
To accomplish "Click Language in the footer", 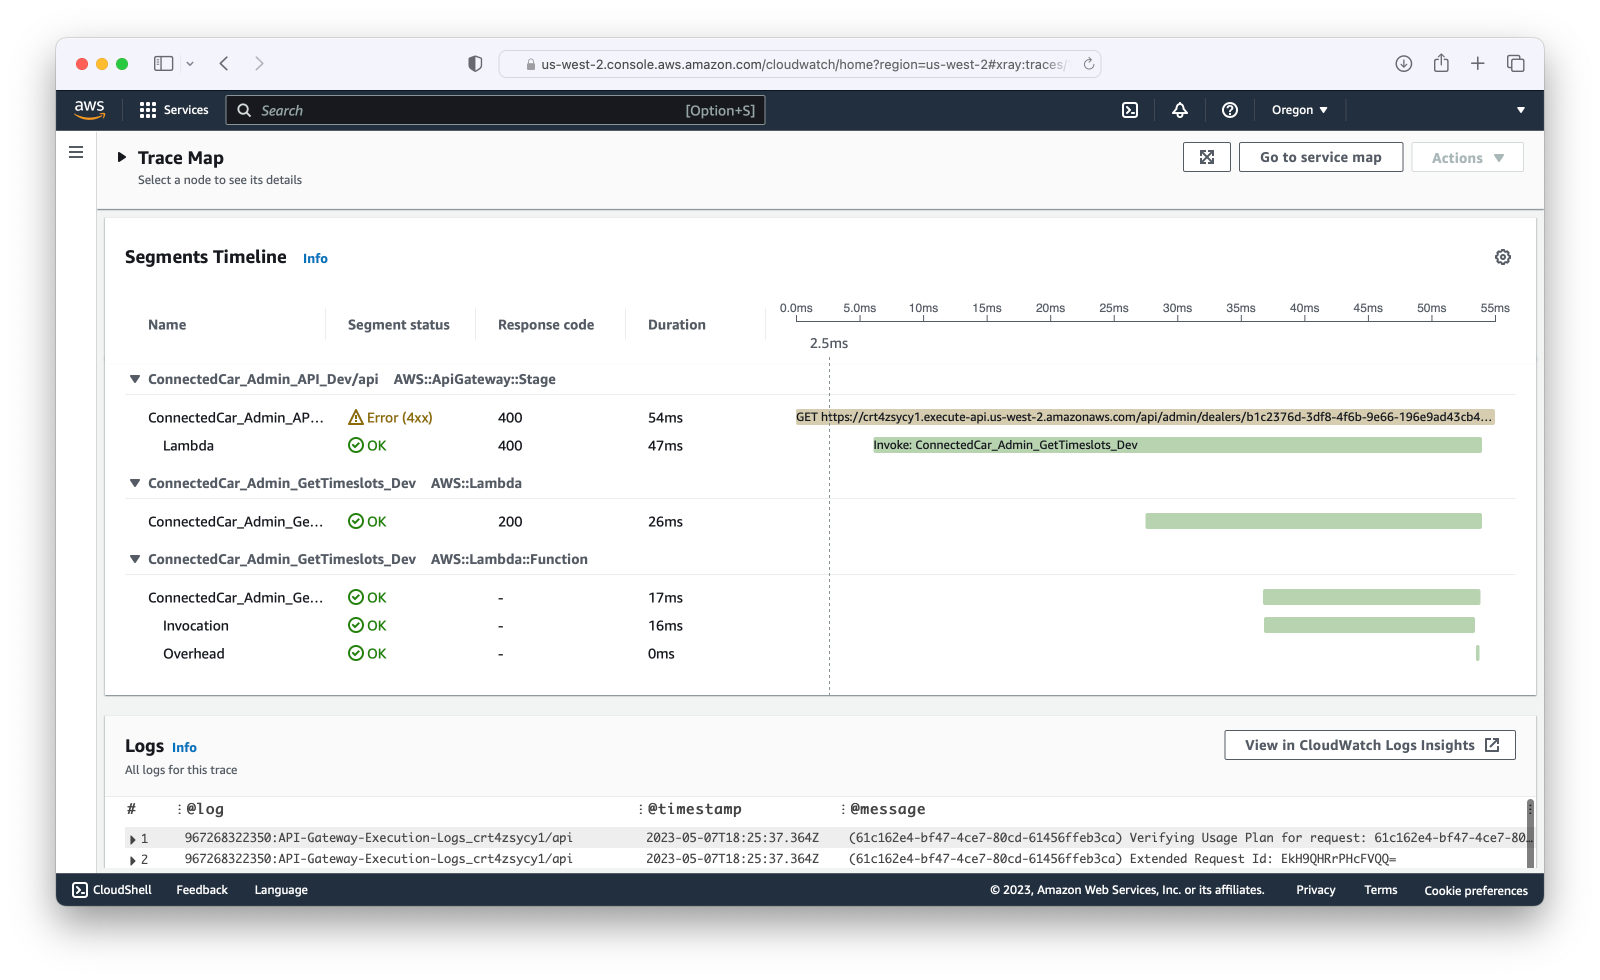I will [281, 890].
